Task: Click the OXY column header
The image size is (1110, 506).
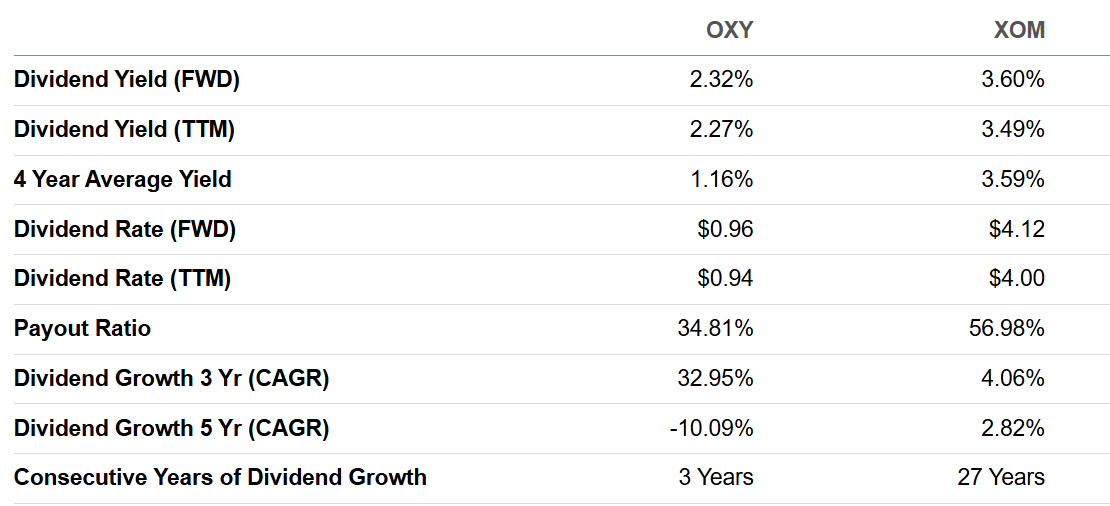Action: 729,30
